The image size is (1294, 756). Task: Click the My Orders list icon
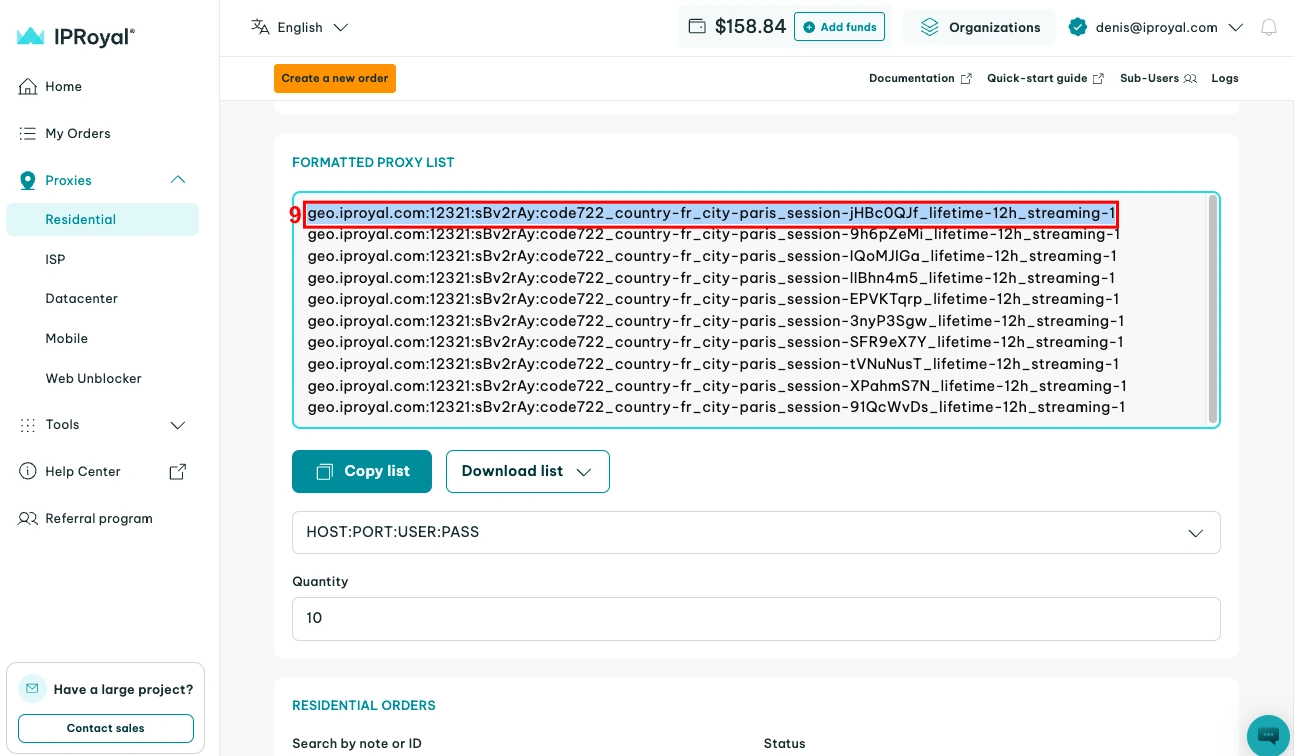pos(28,133)
